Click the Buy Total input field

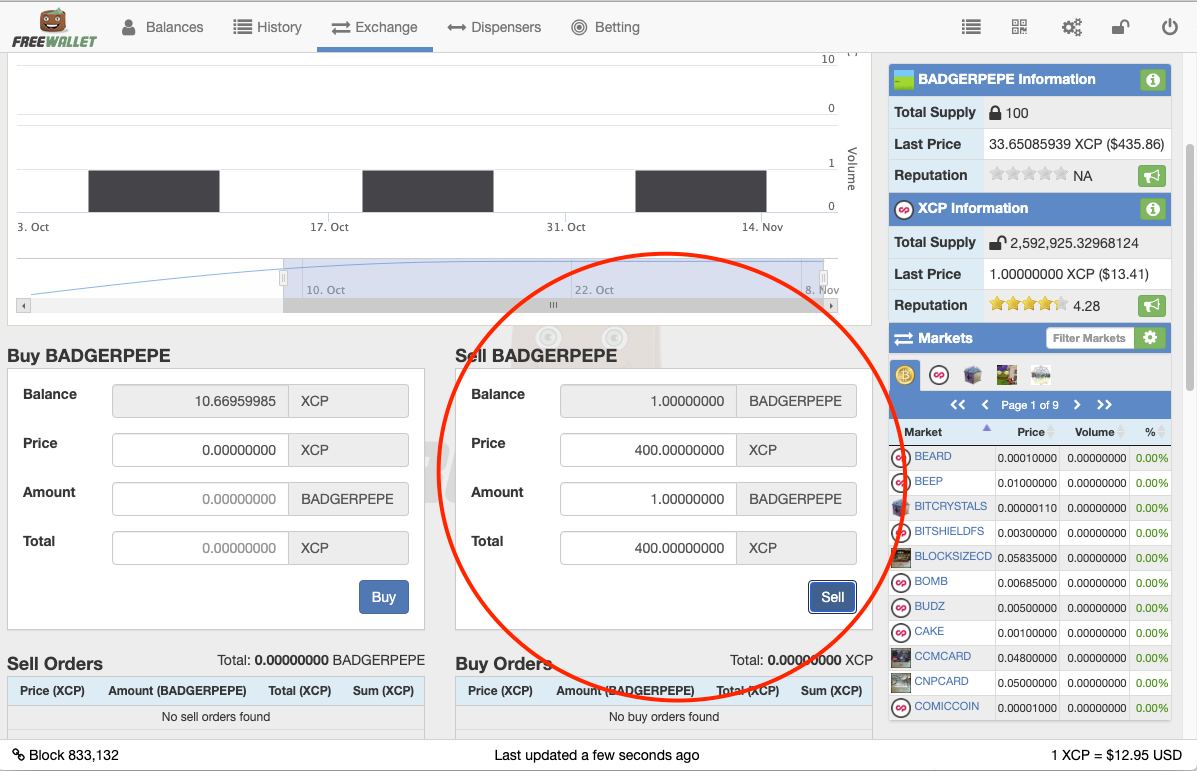200,548
